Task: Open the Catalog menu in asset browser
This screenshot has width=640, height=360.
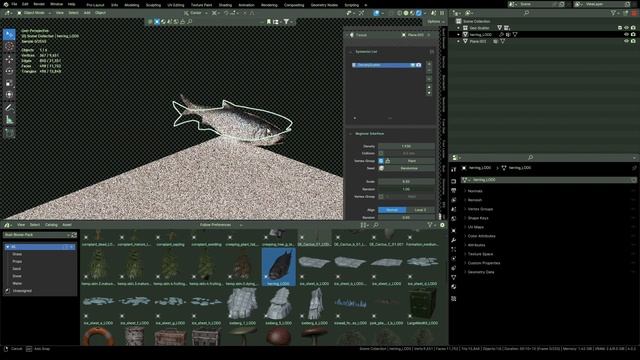Action: [51, 225]
